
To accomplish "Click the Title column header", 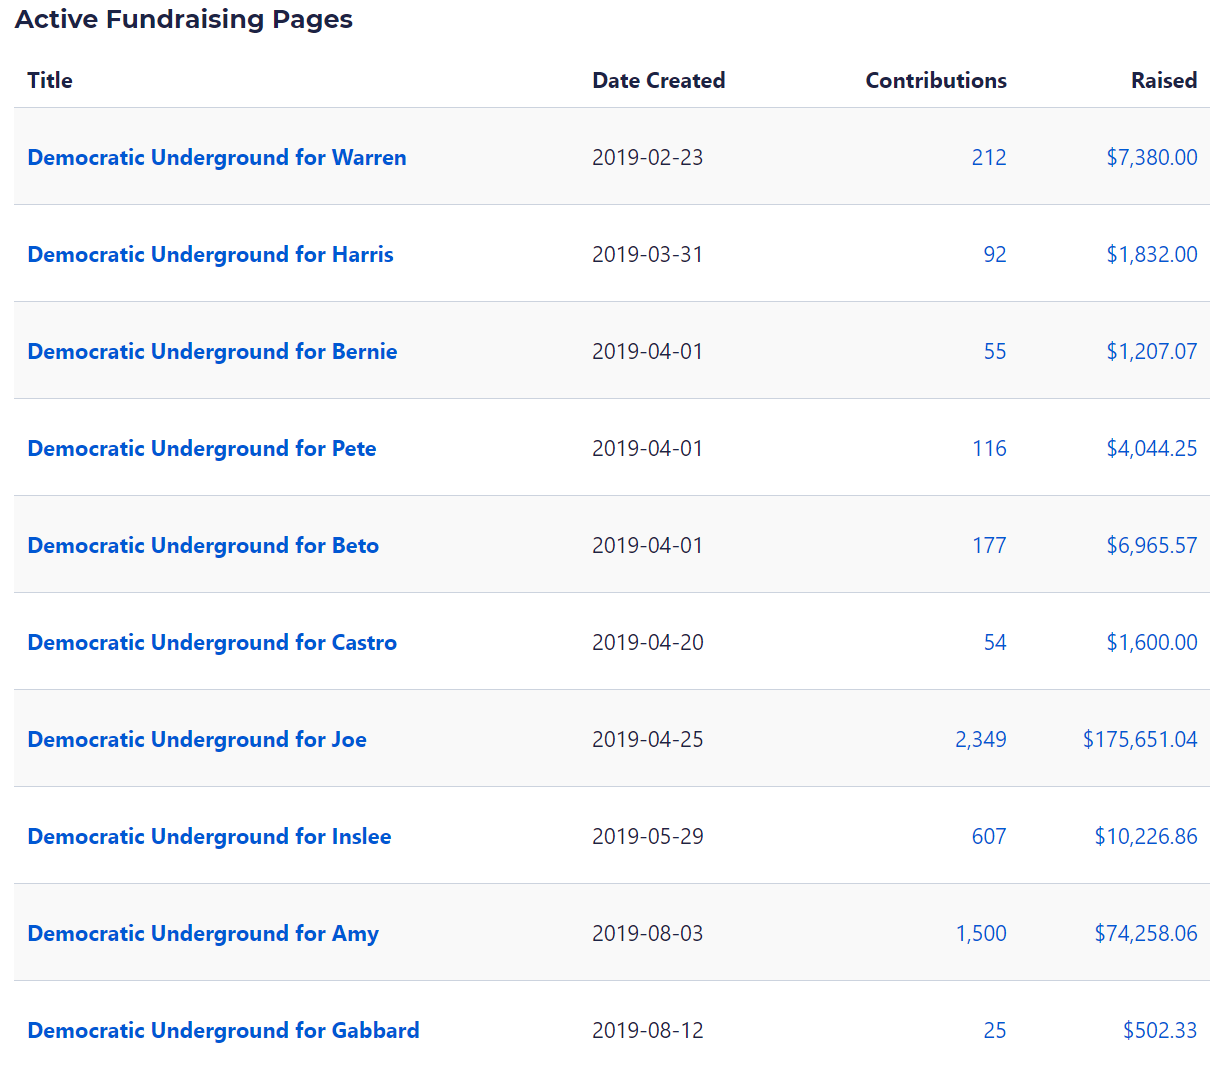I will click(x=50, y=80).
